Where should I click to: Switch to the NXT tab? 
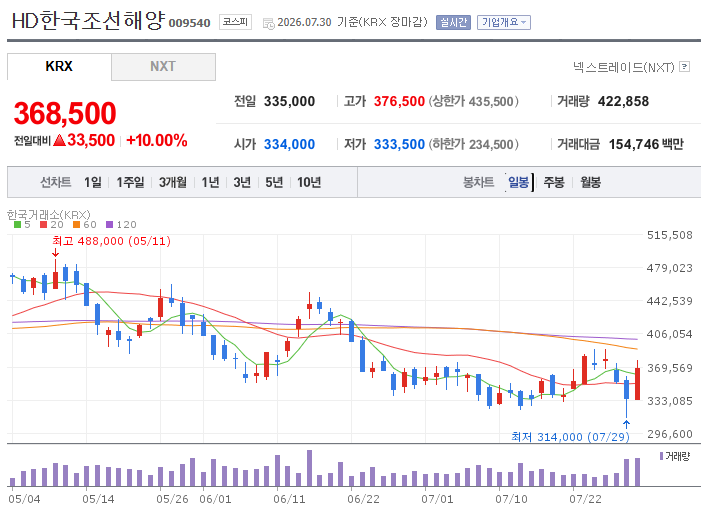coord(163,67)
